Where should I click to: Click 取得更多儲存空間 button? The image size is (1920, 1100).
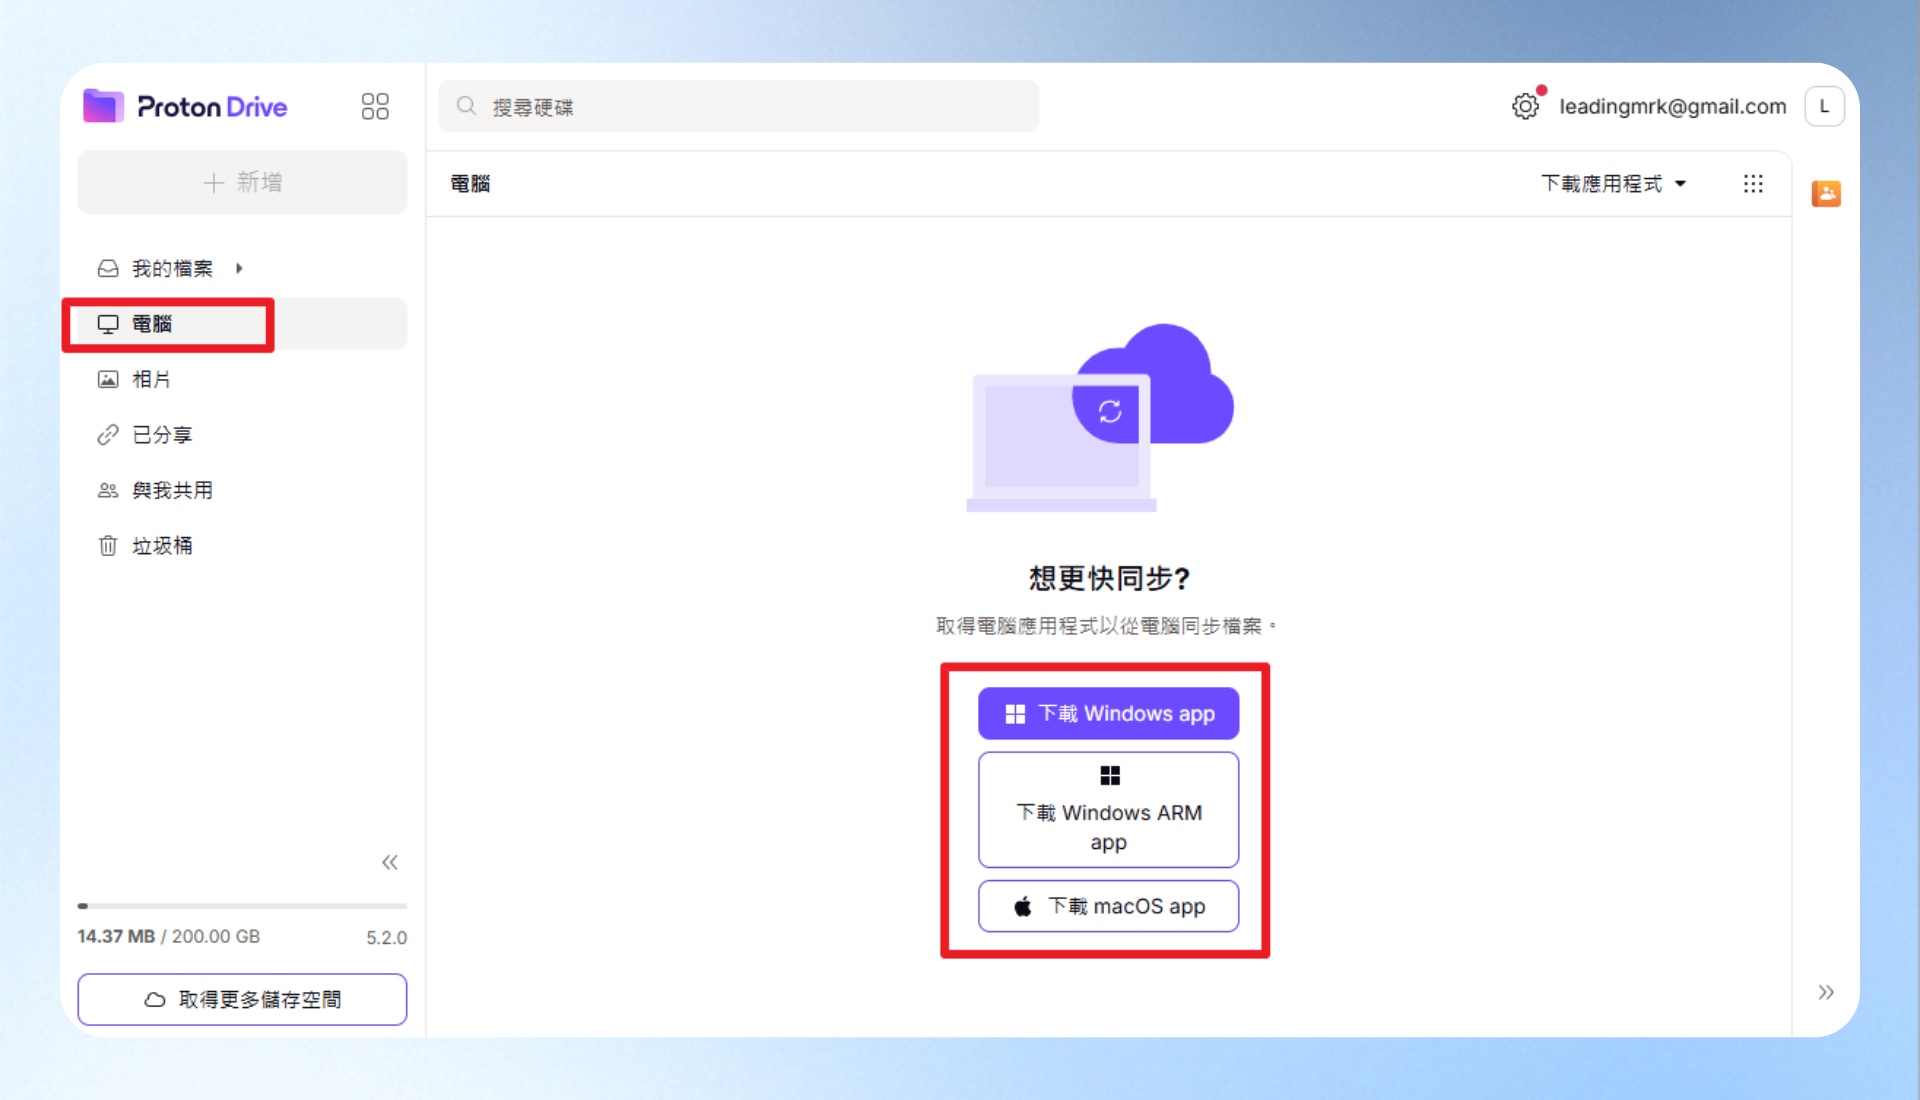click(242, 1000)
